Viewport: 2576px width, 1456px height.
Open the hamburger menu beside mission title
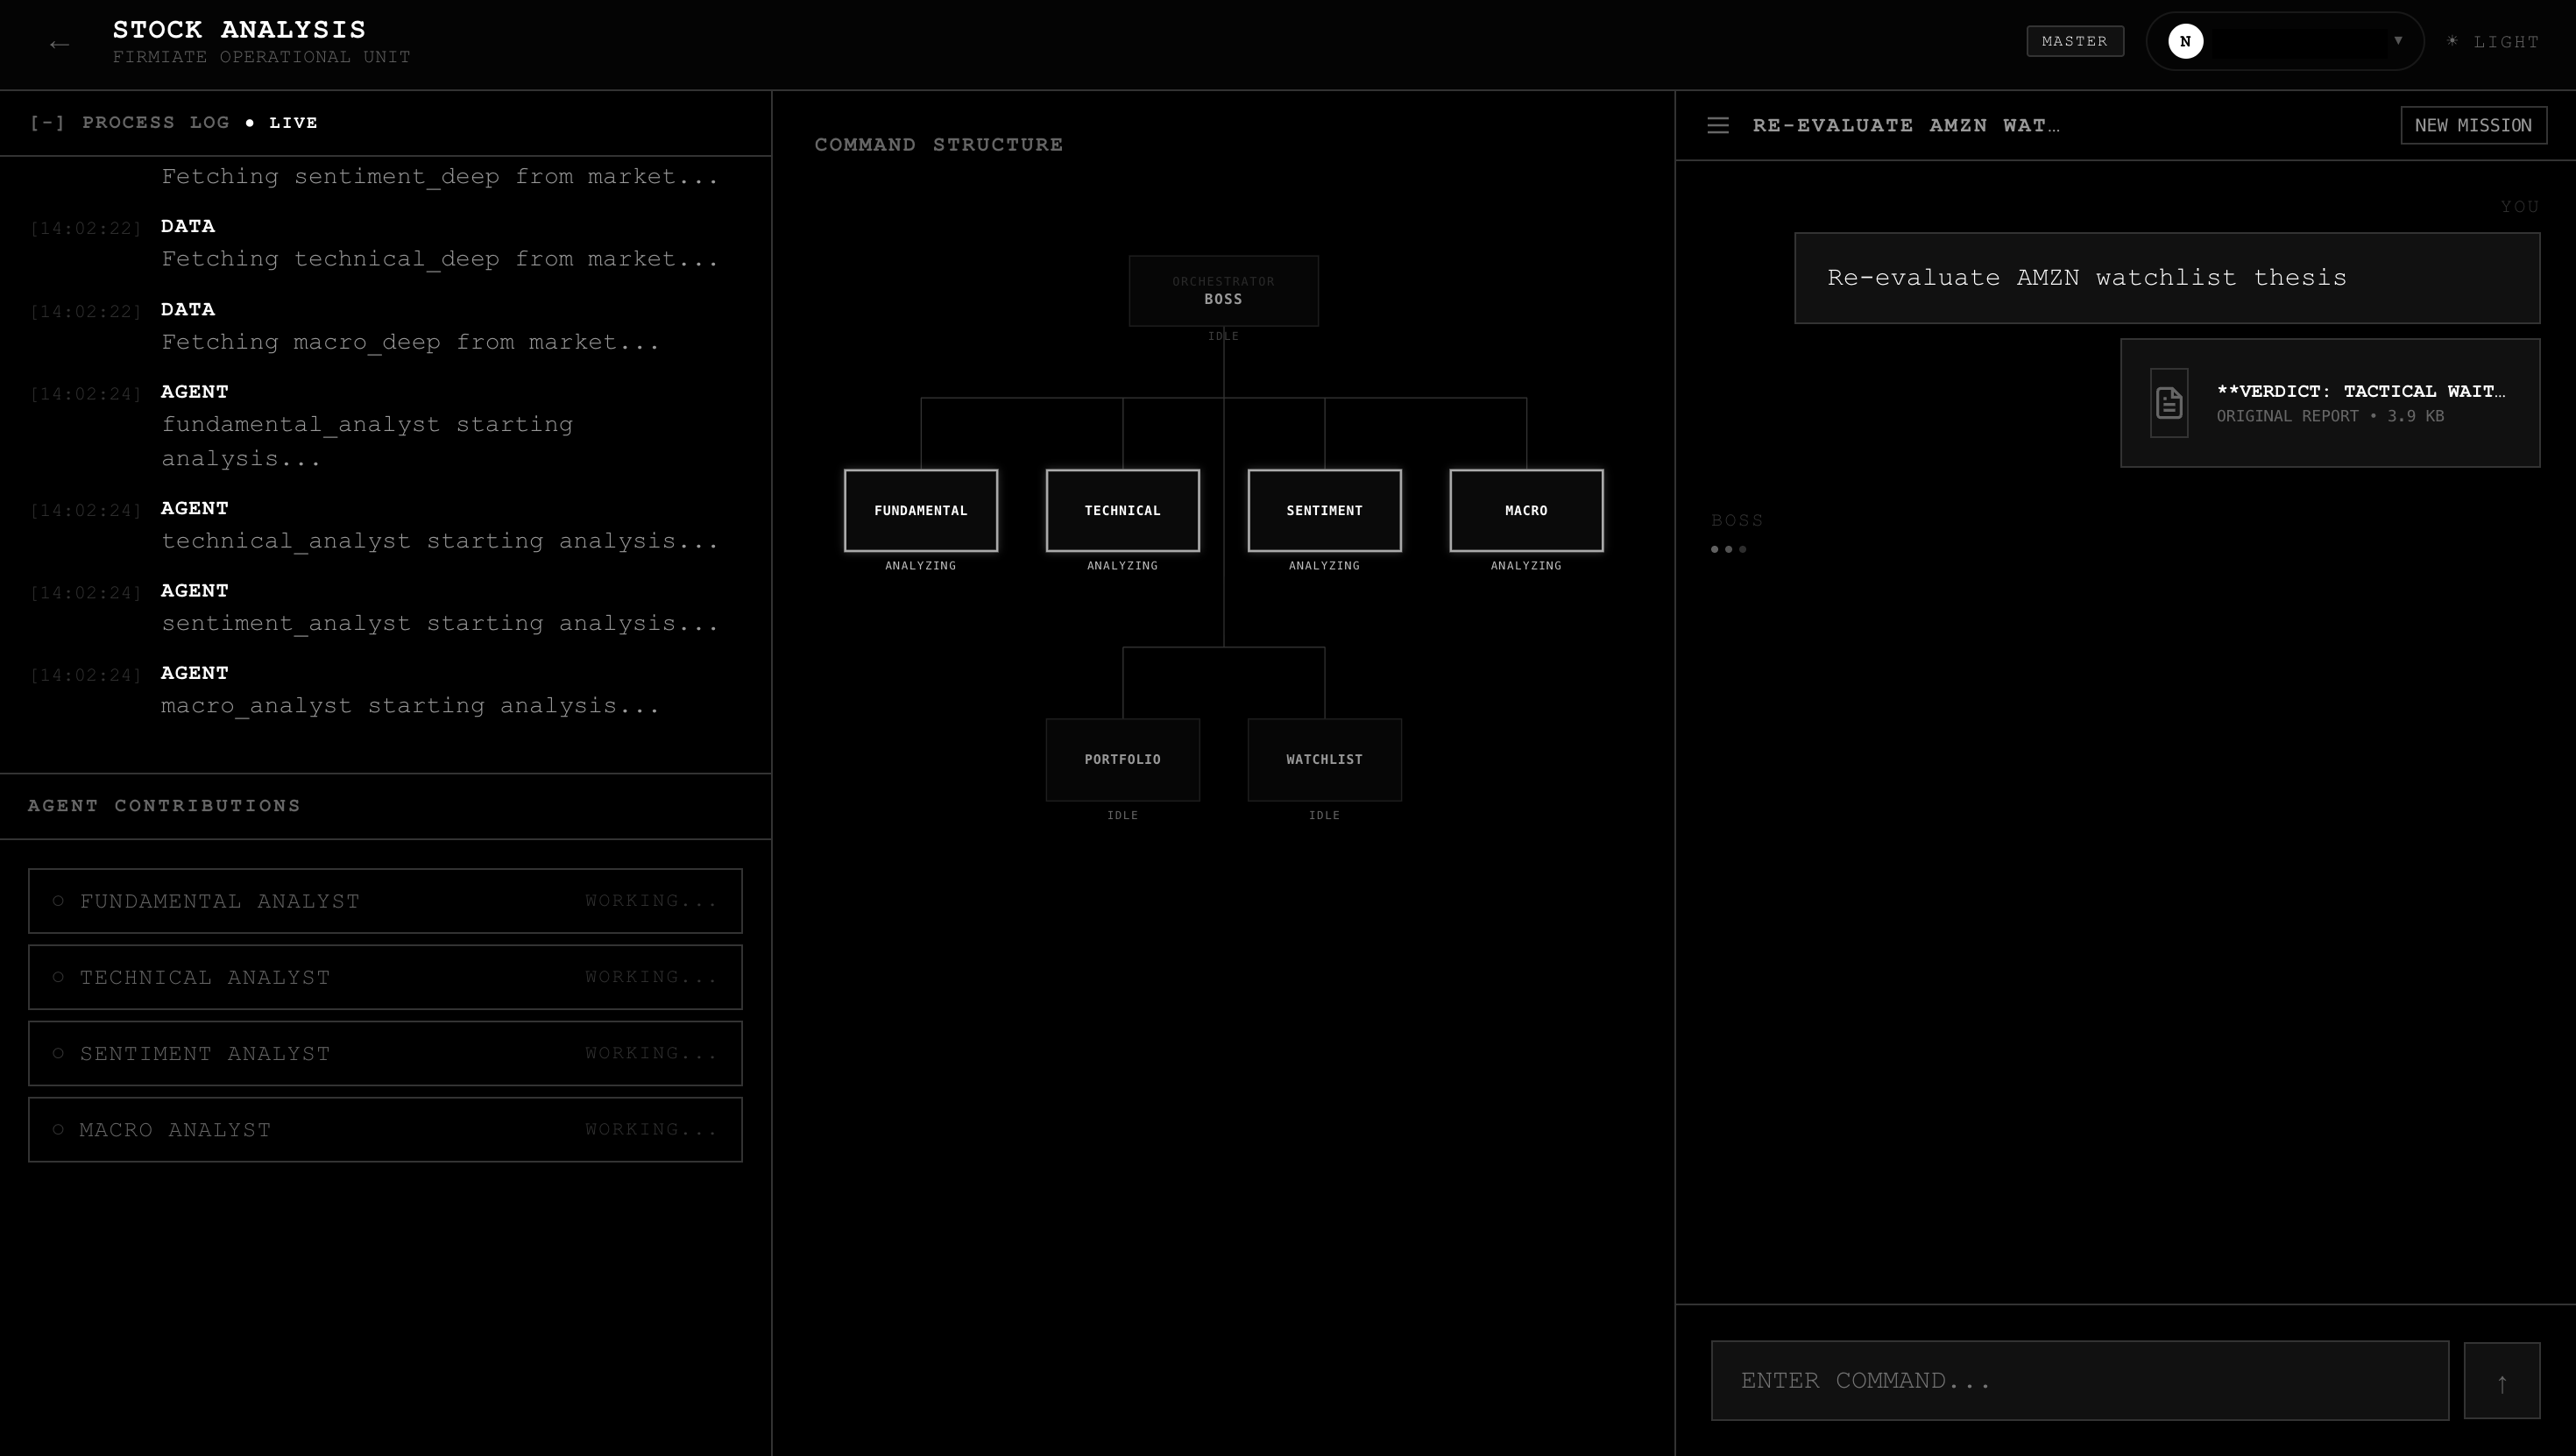pyautogui.click(x=1718, y=125)
